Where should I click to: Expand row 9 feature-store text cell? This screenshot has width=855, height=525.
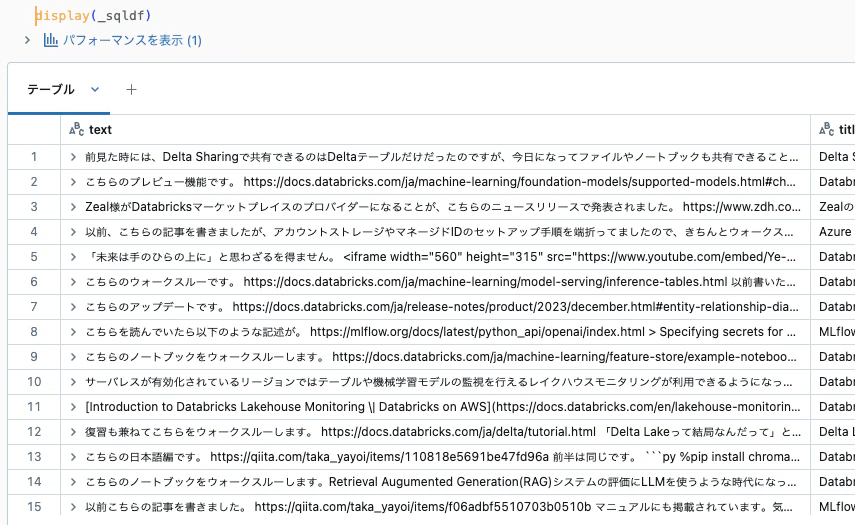click(x=73, y=357)
